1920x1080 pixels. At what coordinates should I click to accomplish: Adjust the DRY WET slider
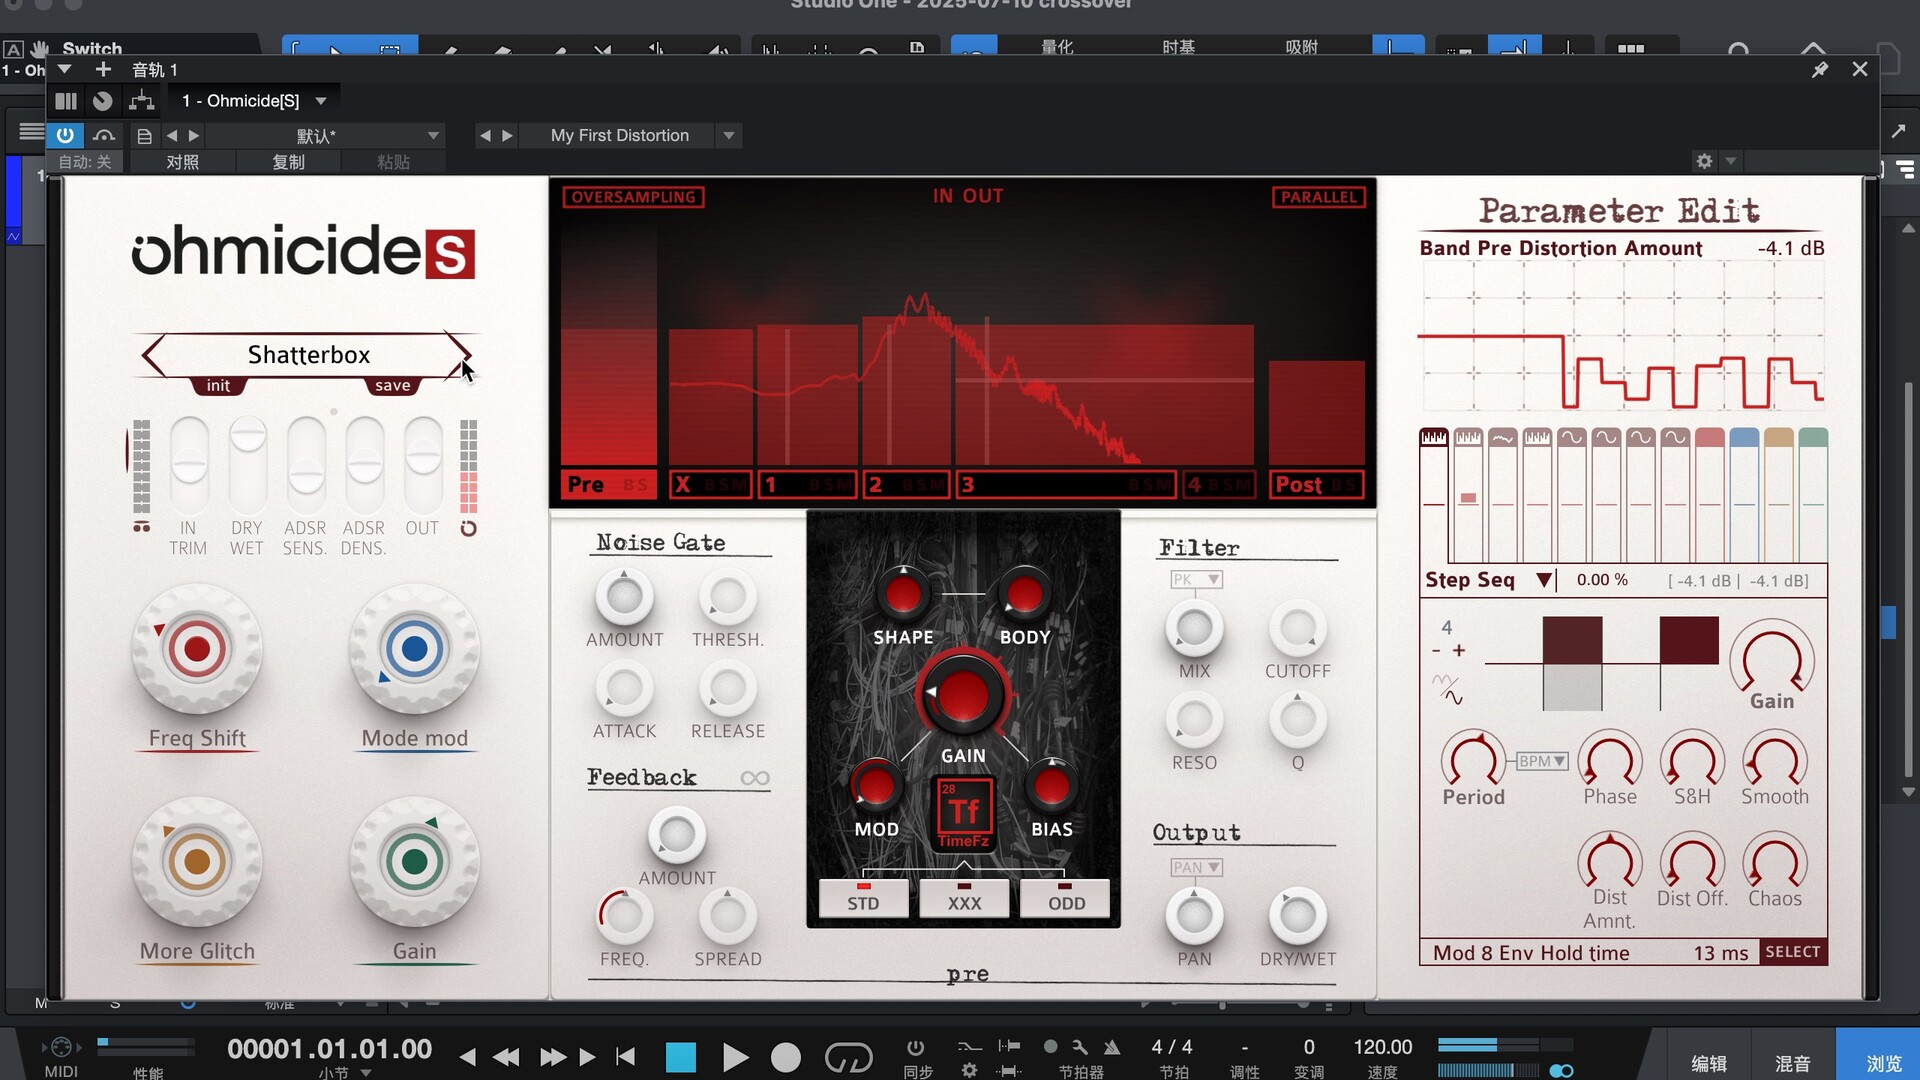pos(247,465)
